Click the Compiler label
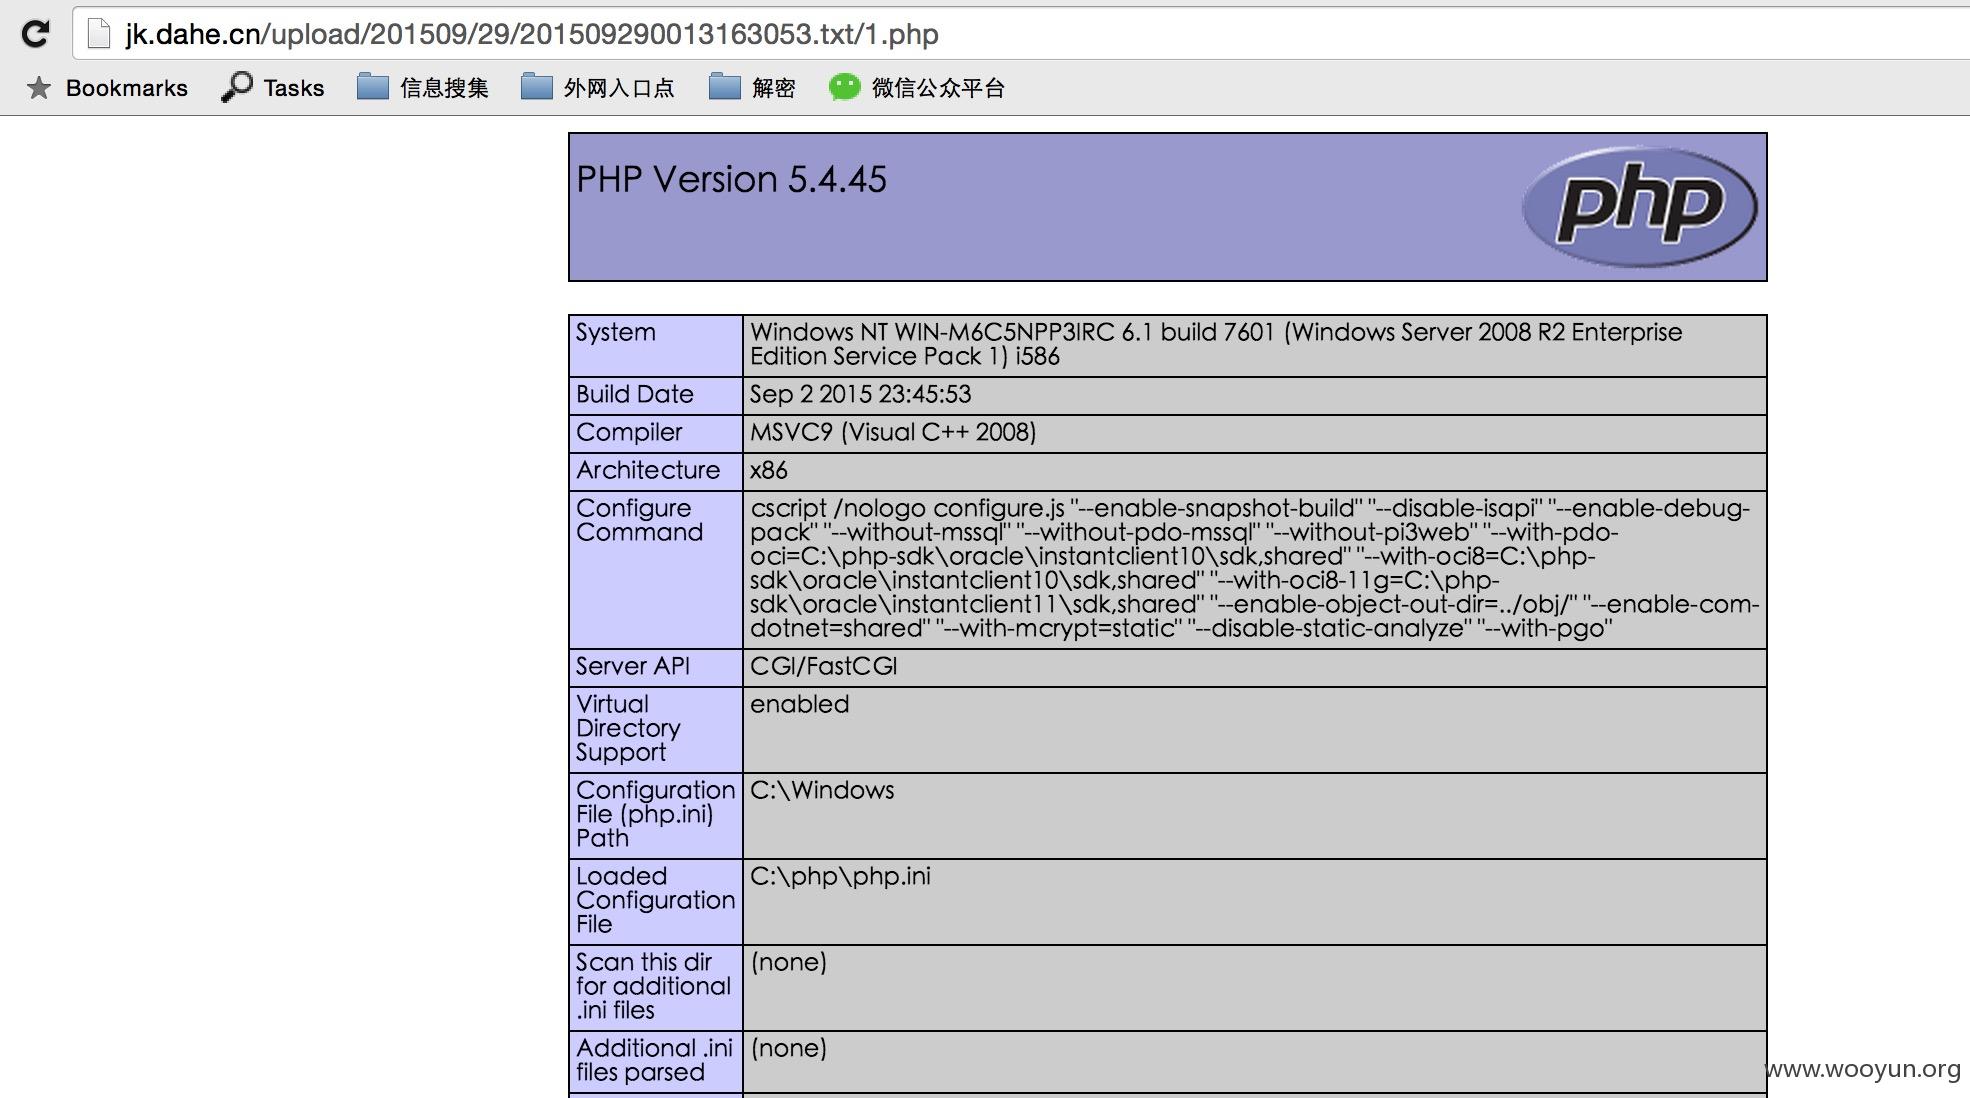Viewport: 1970px width, 1098px height. [629, 433]
